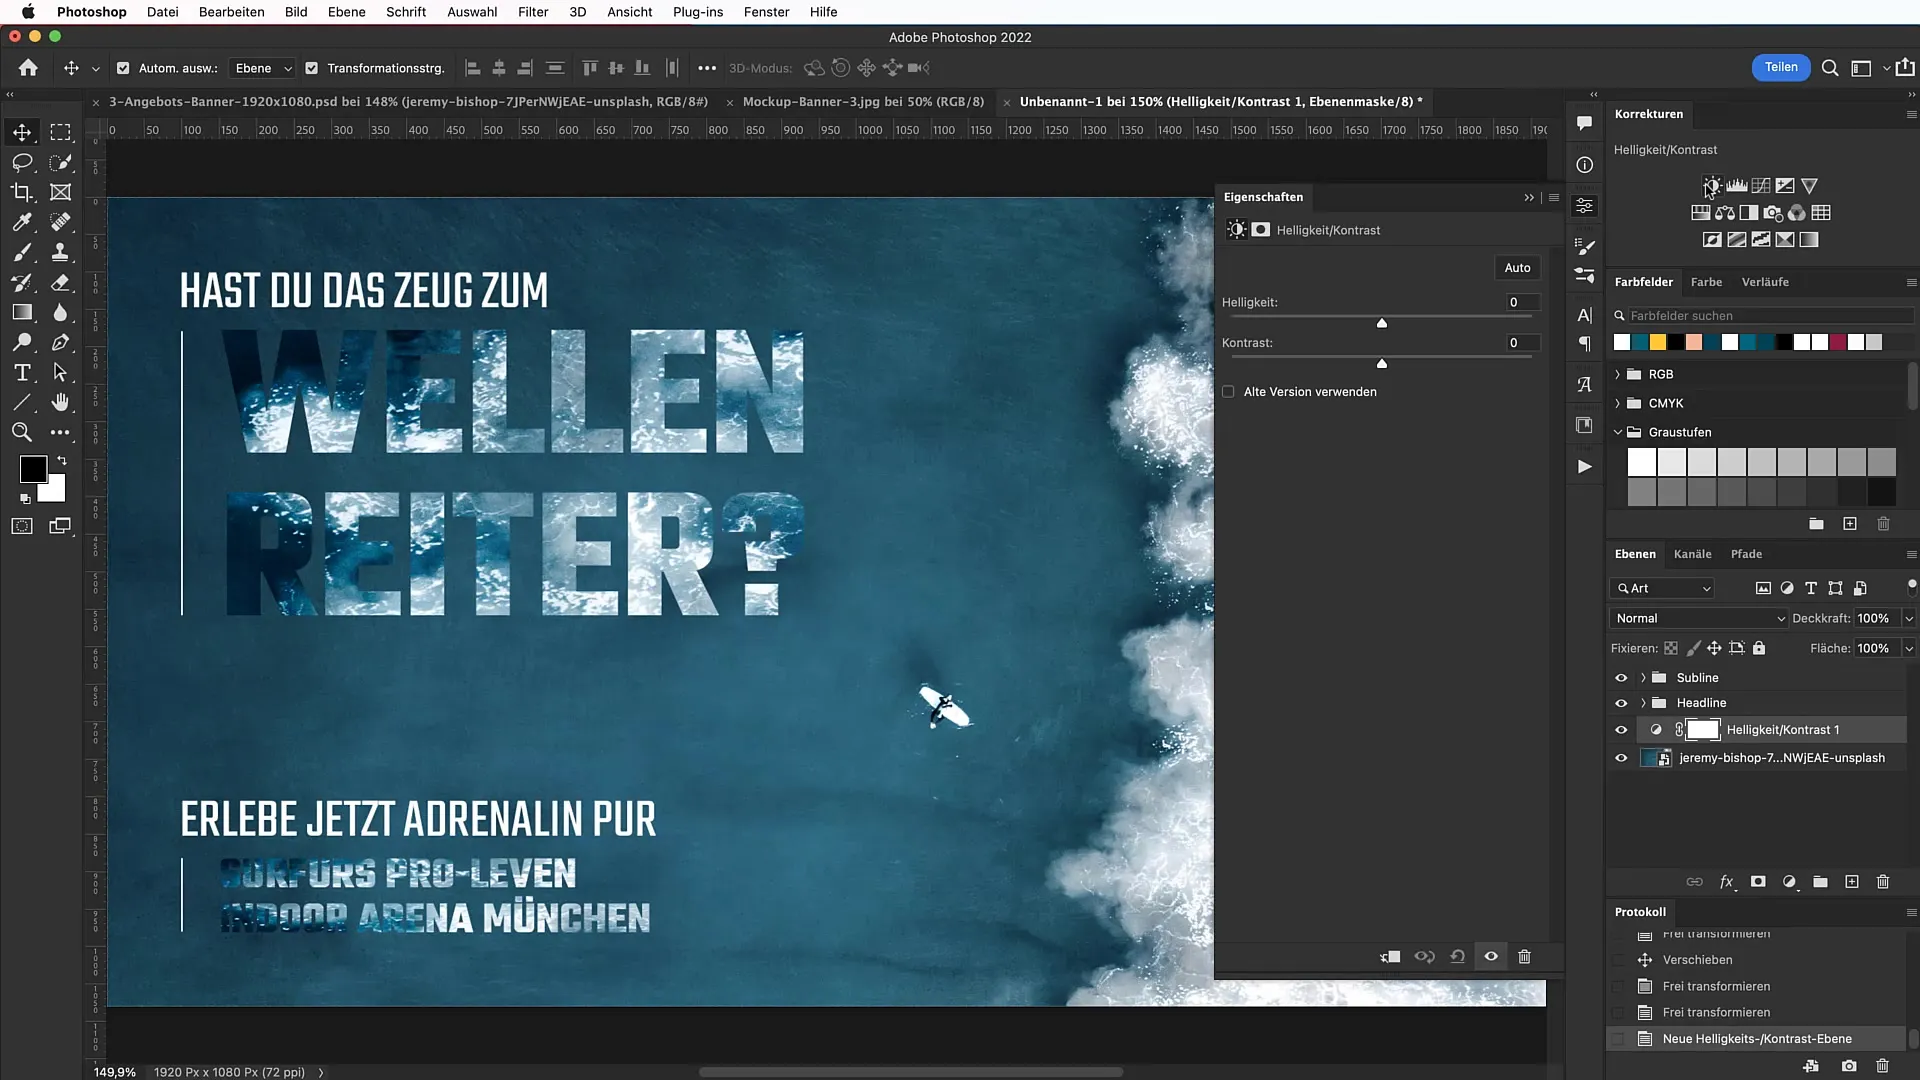Image resolution: width=1920 pixels, height=1080 pixels.
Task: Click the Home icon in options bar
Action: coord(28,68)
